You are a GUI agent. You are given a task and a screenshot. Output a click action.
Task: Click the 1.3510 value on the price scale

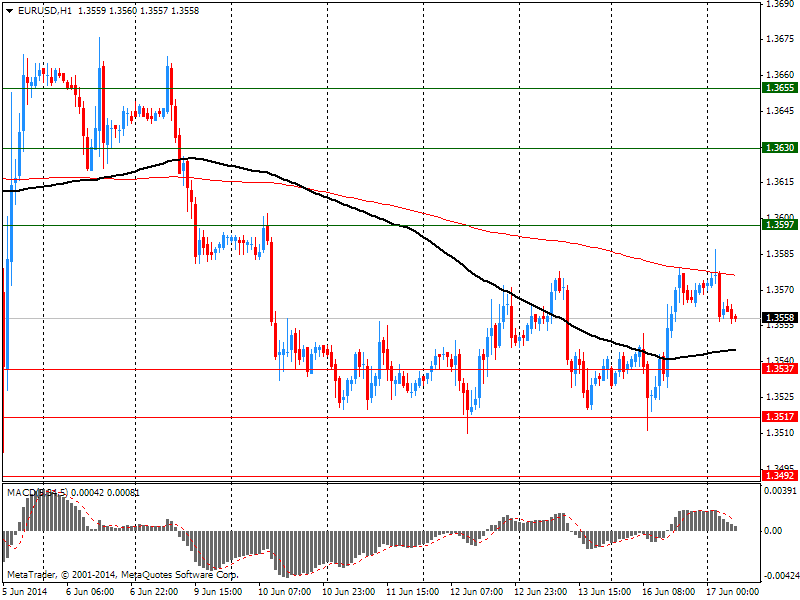pyautogui.click(x=780, y=433)
